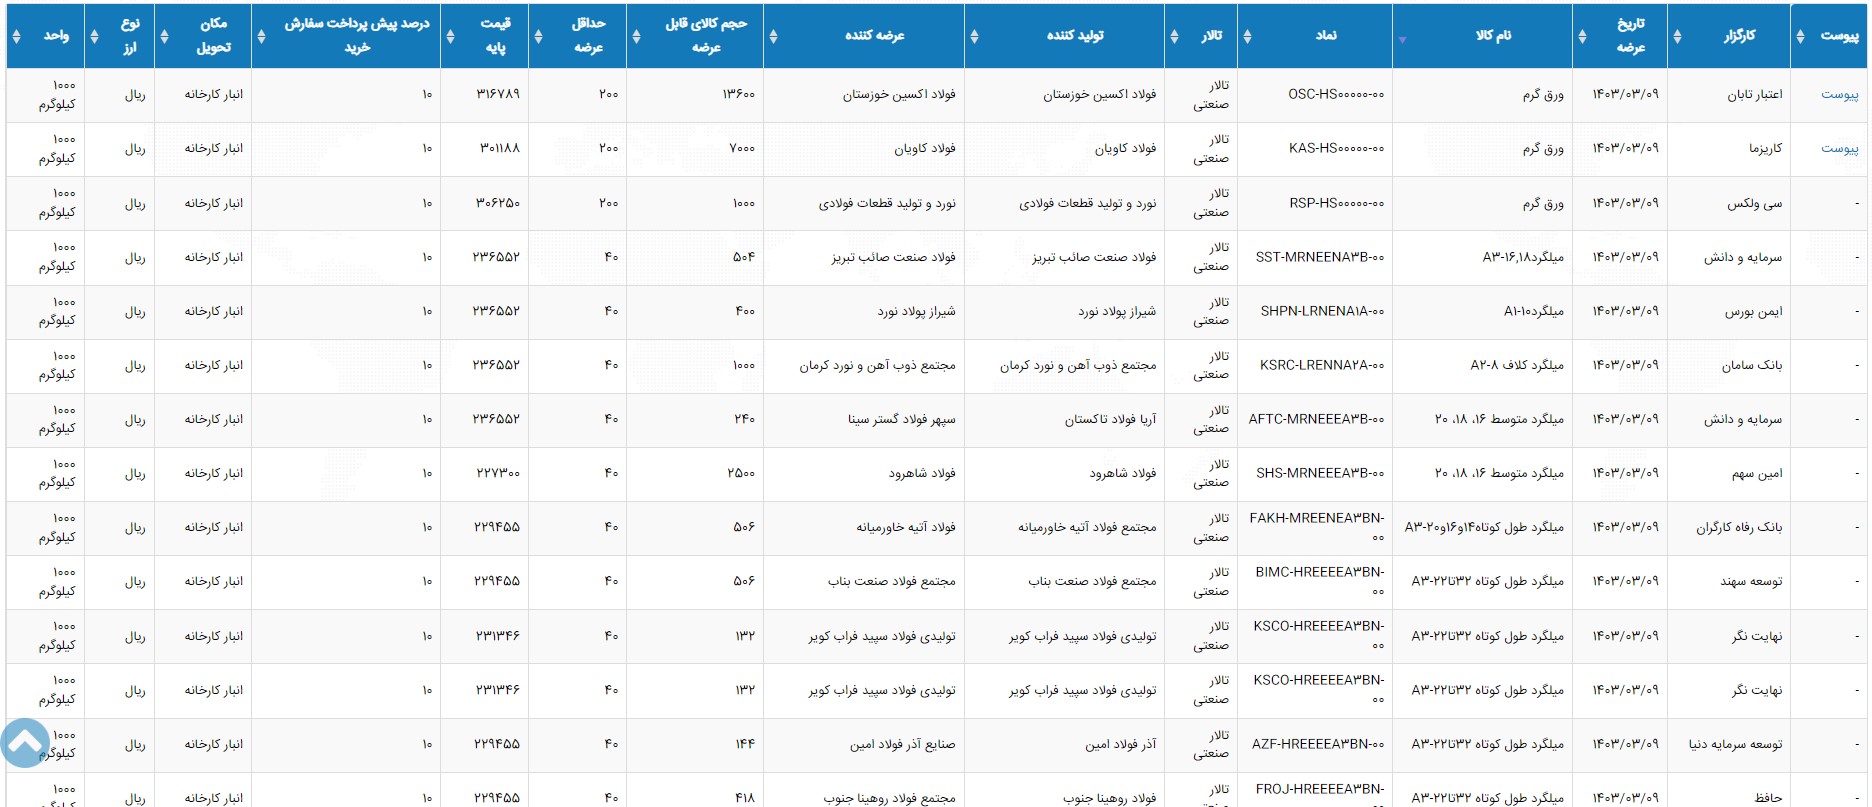Viewport: 1872px width, 807px height.
Task: Click symbol SST-MRNEENA3B cell
Action: pos(1320,257)
